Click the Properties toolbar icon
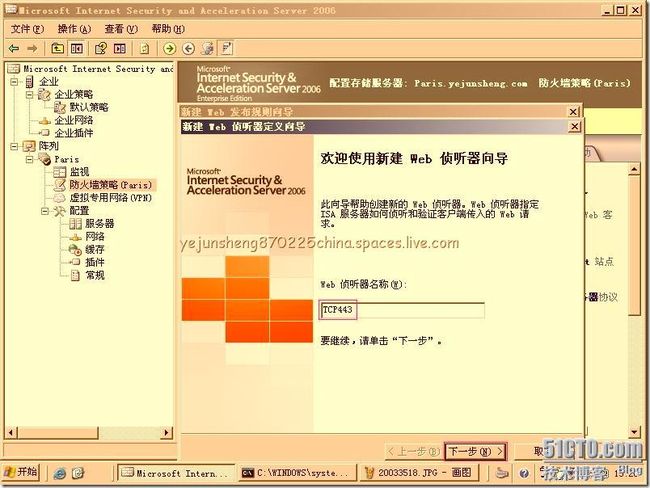This screenshot has width=650, height=488. (x=100, y=49)
